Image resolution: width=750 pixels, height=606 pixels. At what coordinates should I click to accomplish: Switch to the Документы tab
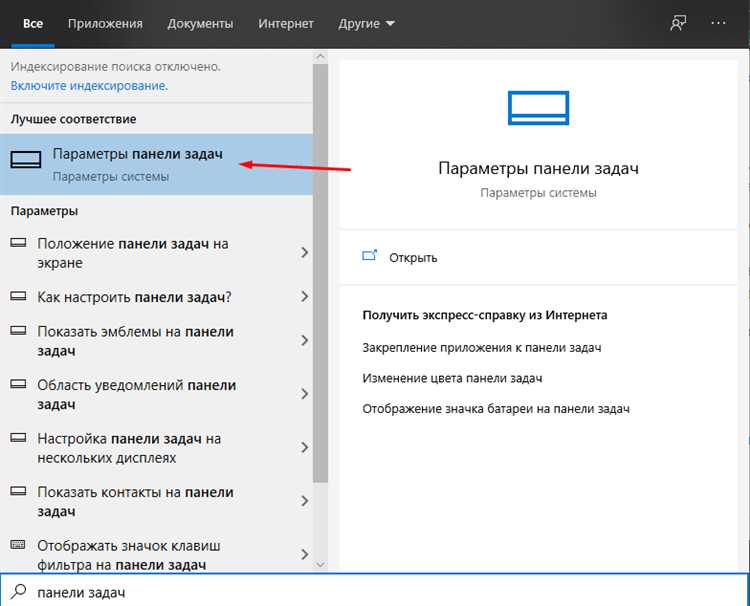pyautogui.click(x=200, y=23)
